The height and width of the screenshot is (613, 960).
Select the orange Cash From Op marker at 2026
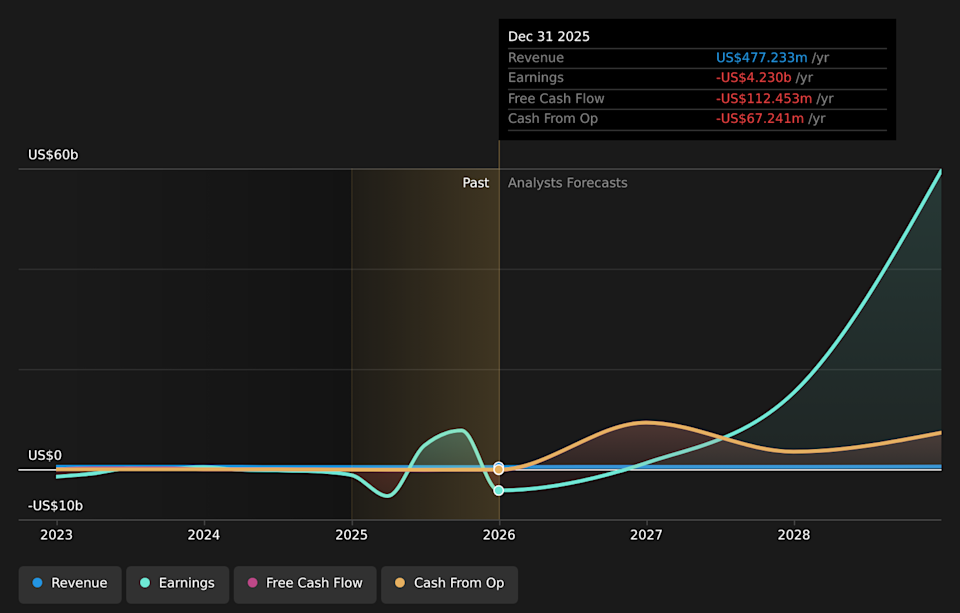click(x=499, y=469)
